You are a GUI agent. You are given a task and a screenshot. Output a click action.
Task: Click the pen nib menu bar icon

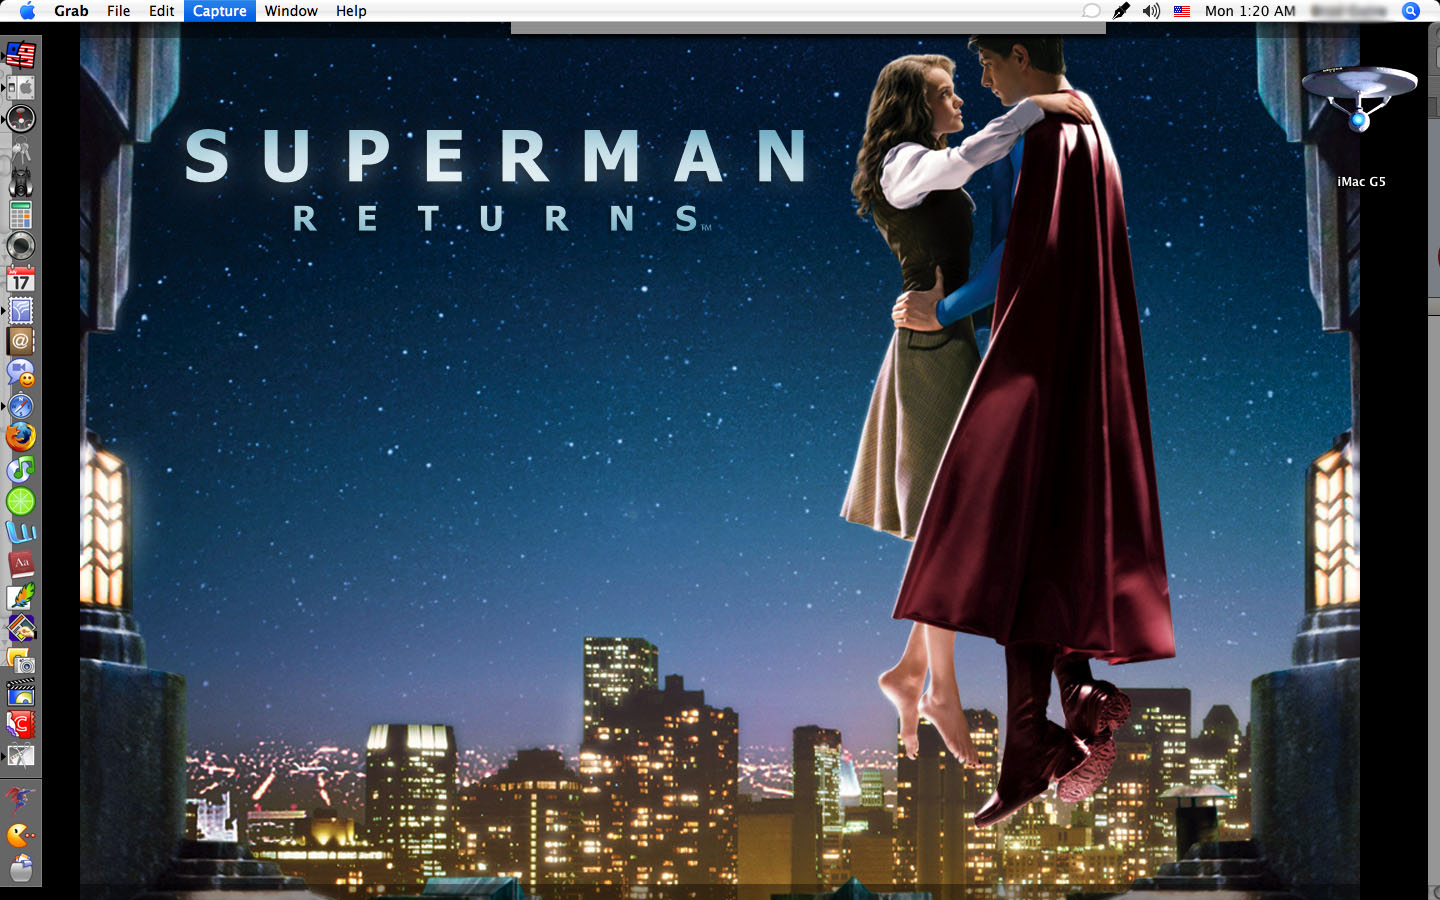click(1121, 11)
